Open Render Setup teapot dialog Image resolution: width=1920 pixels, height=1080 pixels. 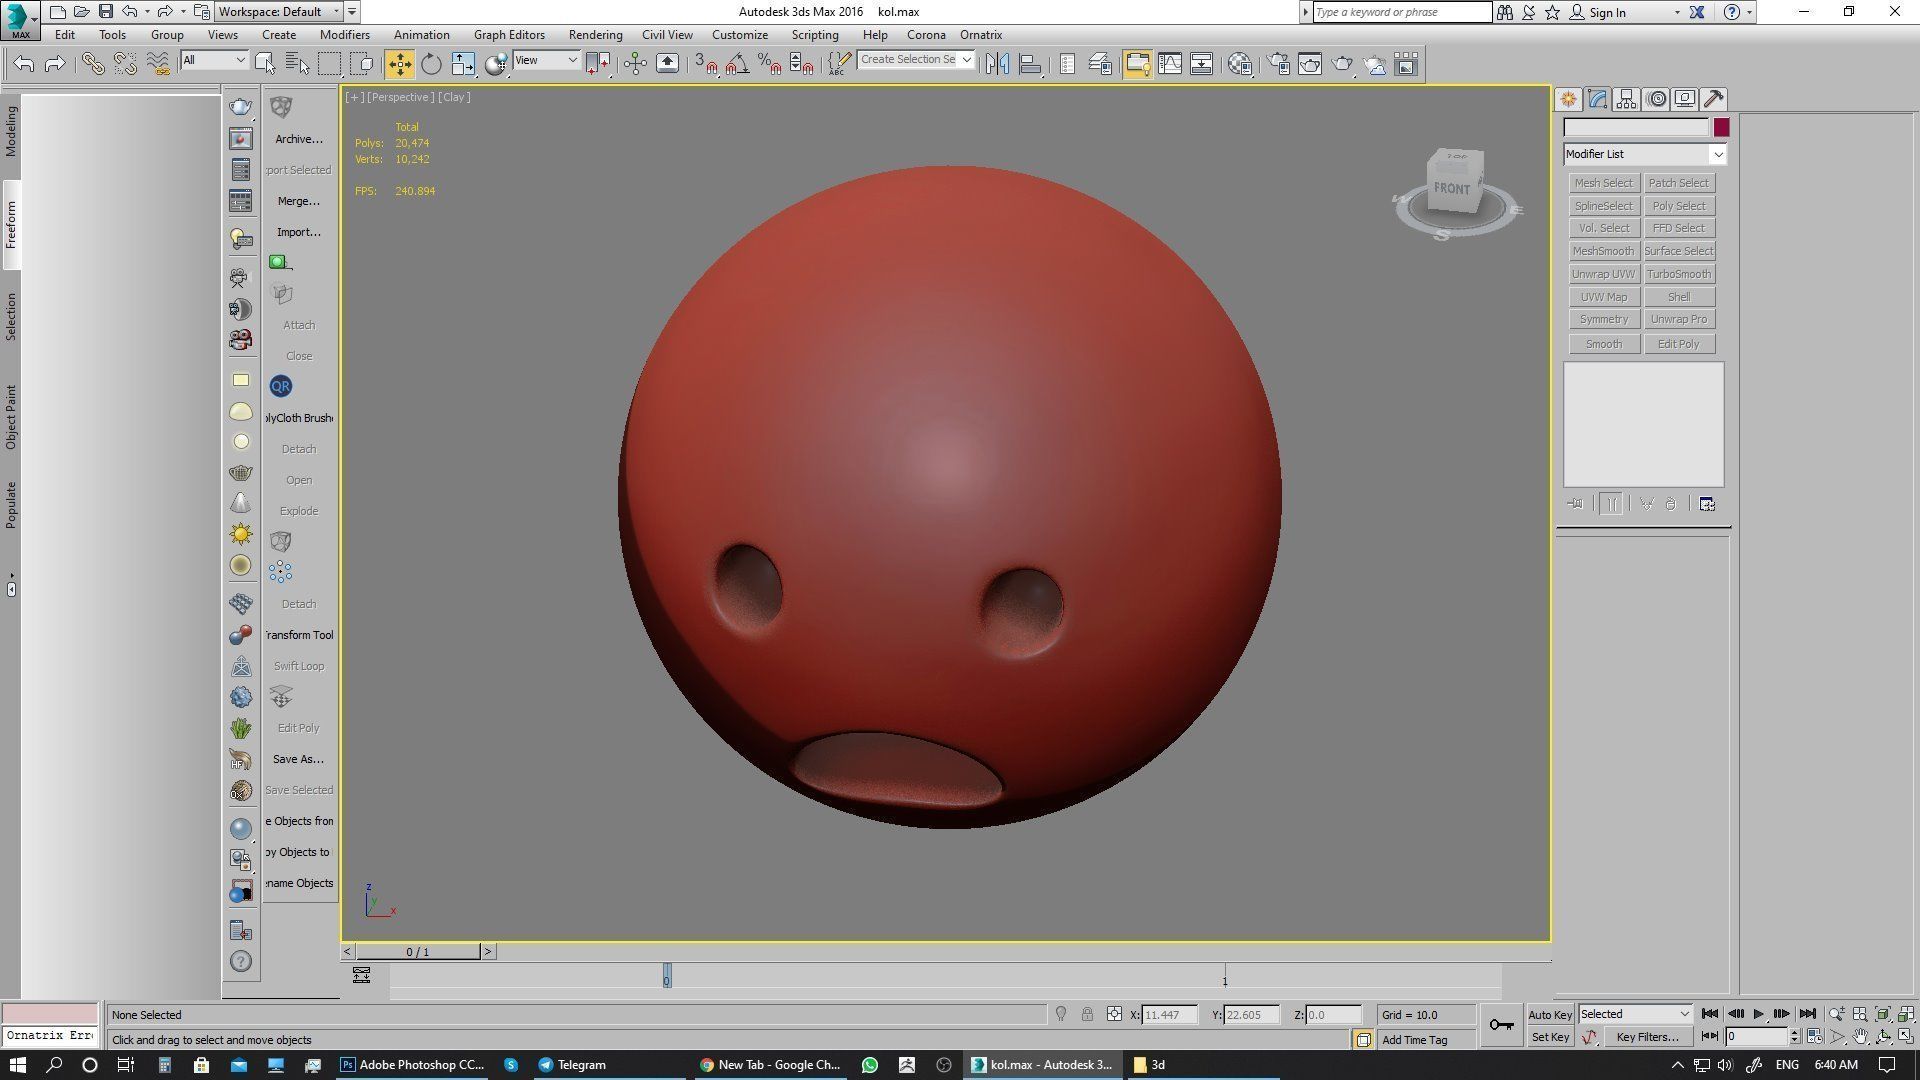(1278, 64)
